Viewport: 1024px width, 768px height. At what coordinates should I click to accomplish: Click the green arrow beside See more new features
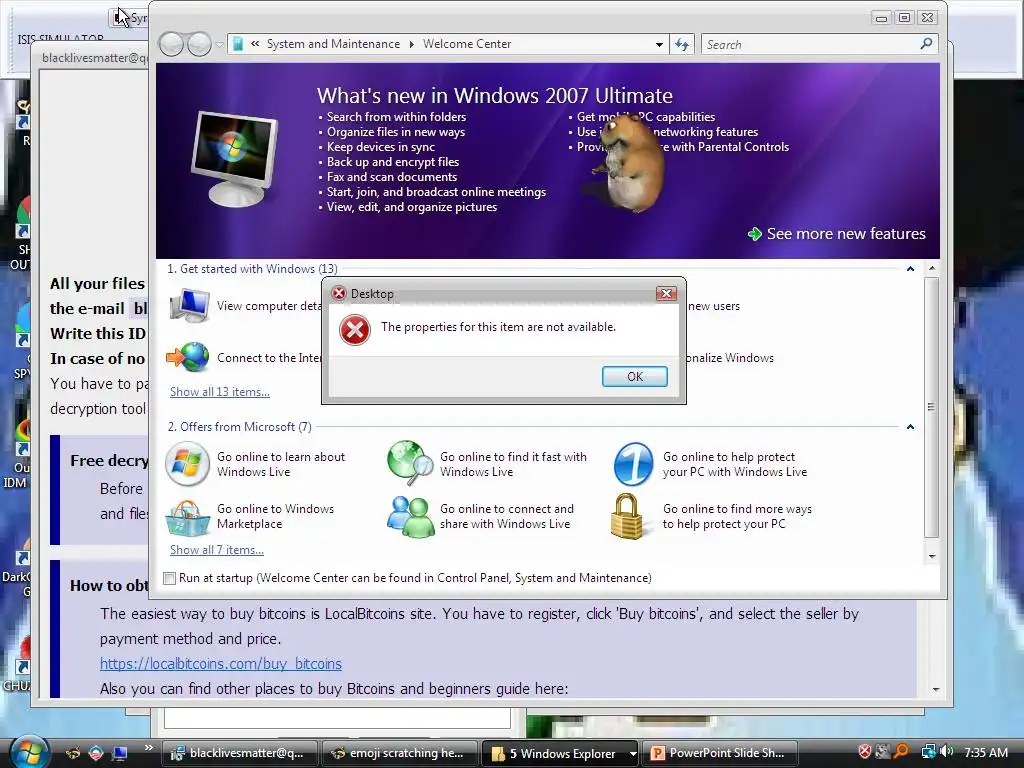click(754, 234)
